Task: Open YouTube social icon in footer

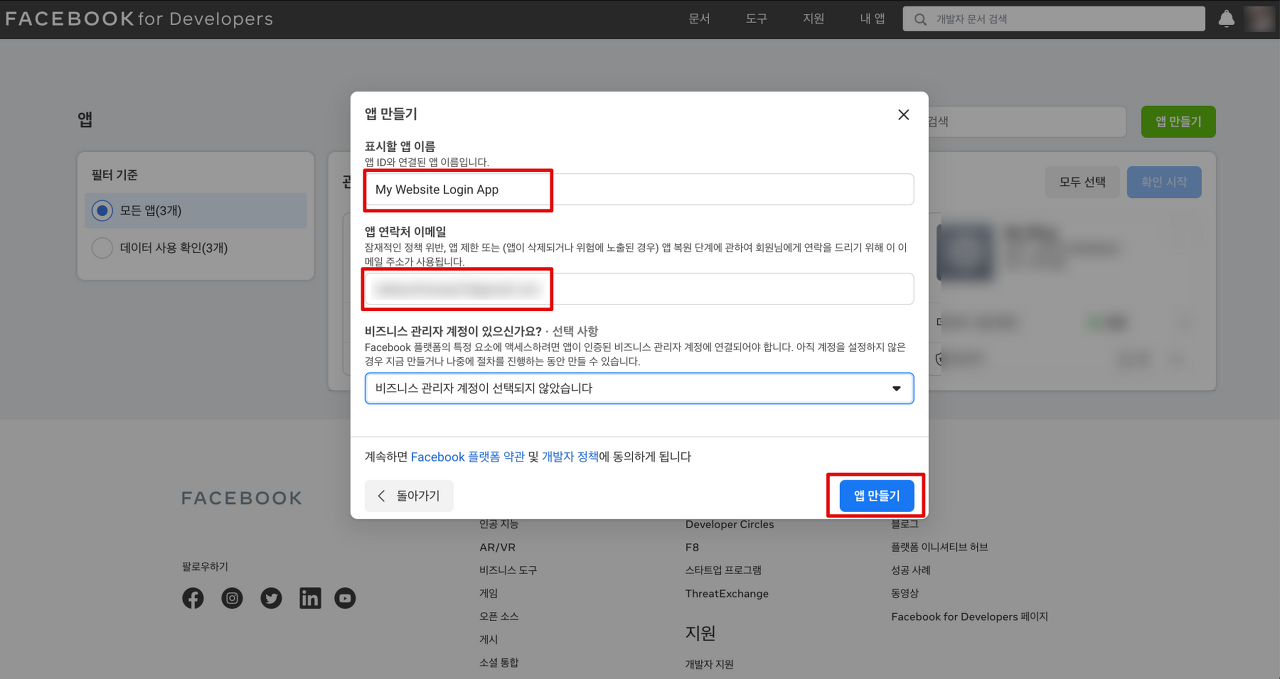Action: (x=345, y=598)
